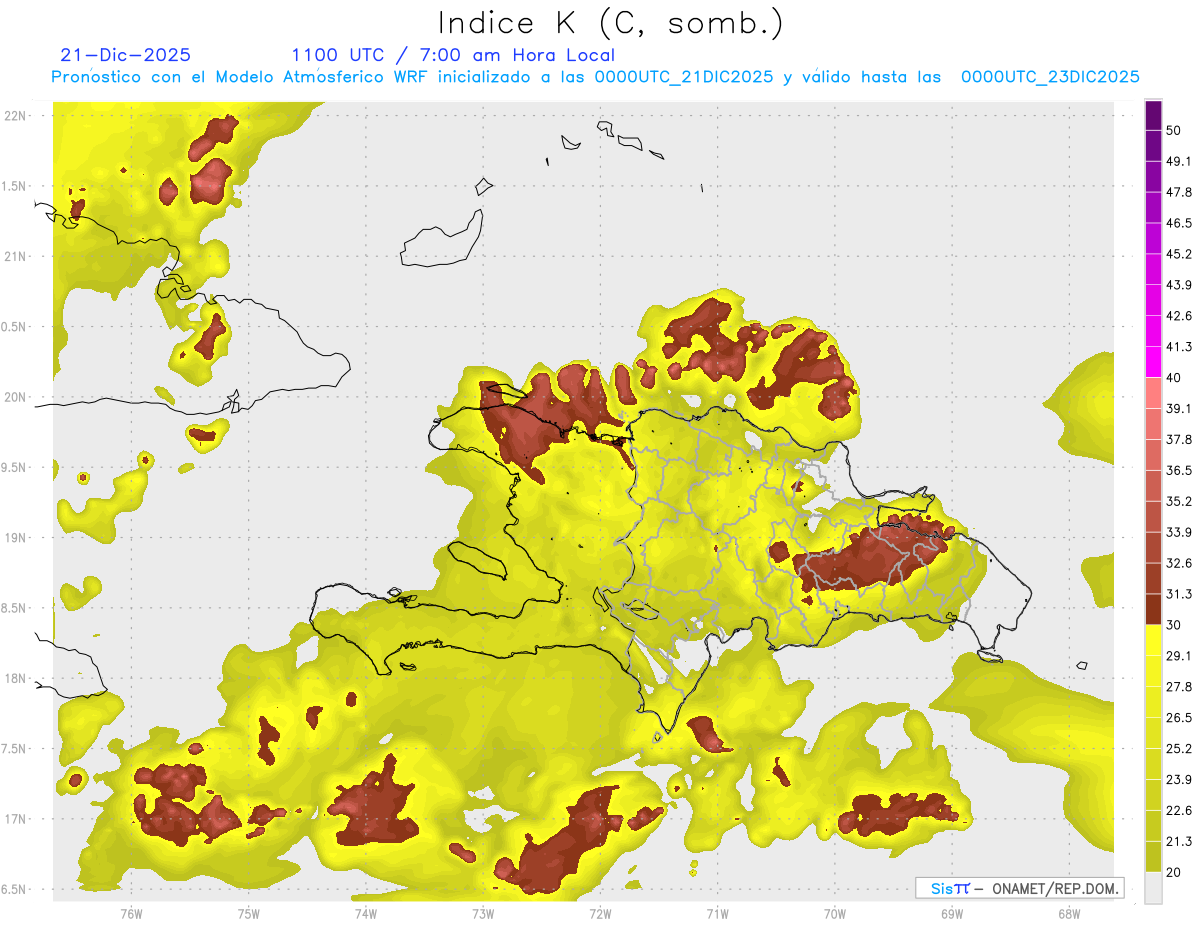Viewport: 1200px width, 927px height.
Task: Click the 70W longitude label
Action: (835, 914)
